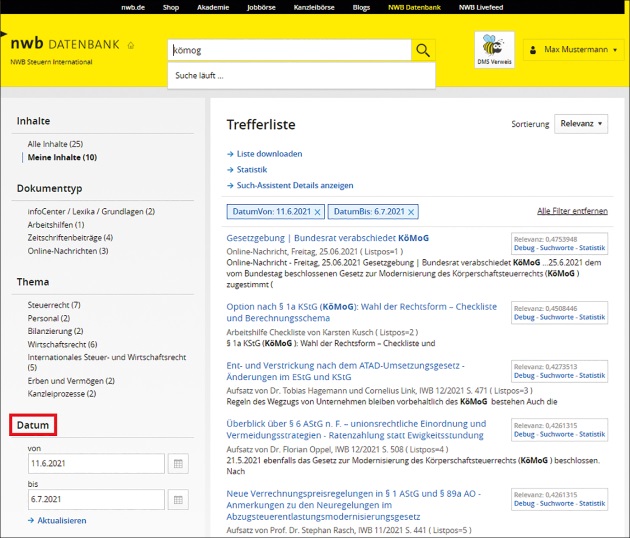
Task: Open the DMS Verweis bee icon
Action: [494, 50]
